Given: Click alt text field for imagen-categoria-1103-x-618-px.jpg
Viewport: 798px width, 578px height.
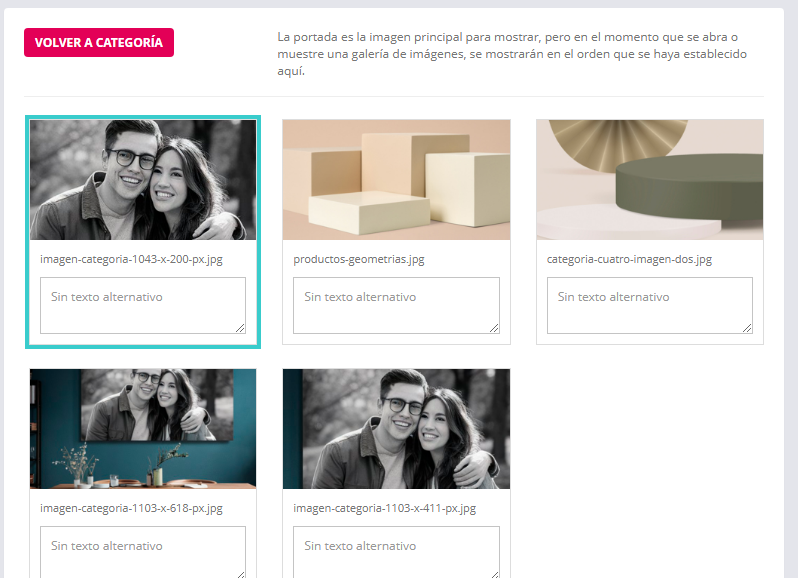Looking at the screenshot, I should tap(143, 551).
